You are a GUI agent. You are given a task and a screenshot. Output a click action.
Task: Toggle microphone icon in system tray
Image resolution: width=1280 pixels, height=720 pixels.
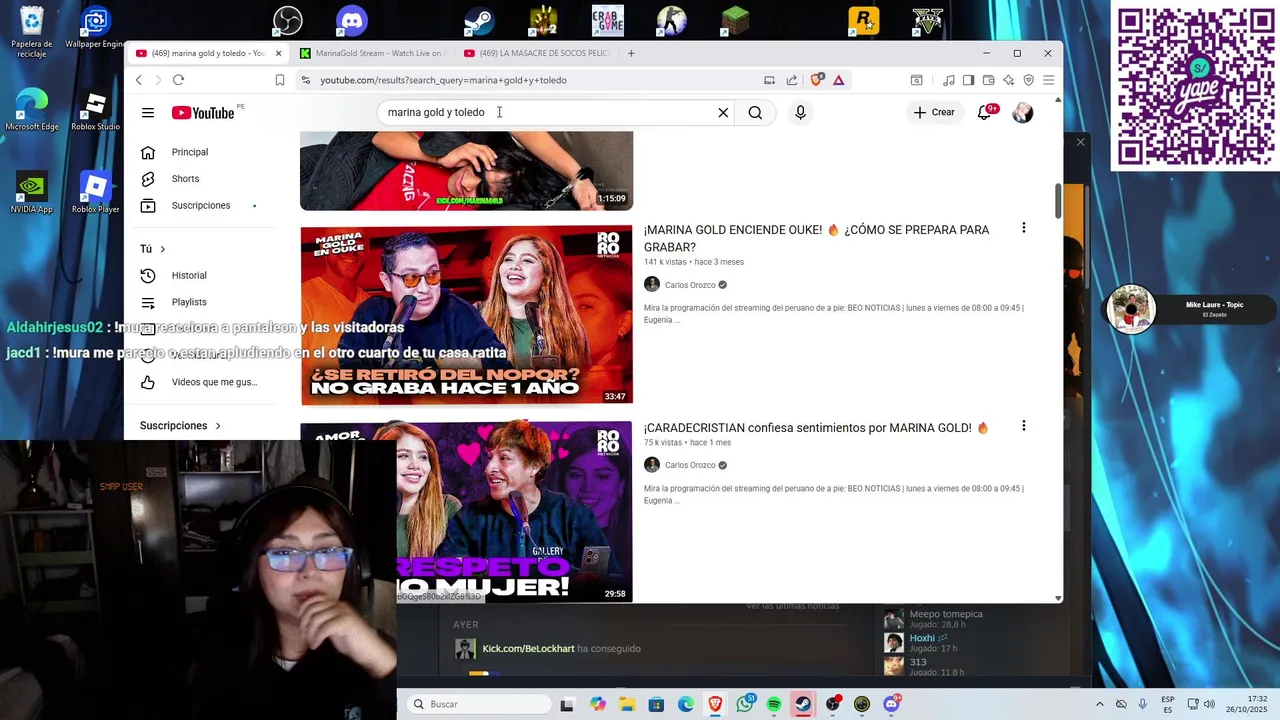pyautogui.click(x=1142, y=704)
